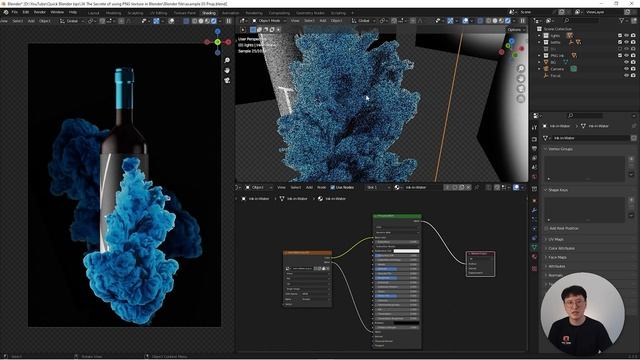Click black color swatch in Principled BSDF node
640x360 pixels.
406,323
